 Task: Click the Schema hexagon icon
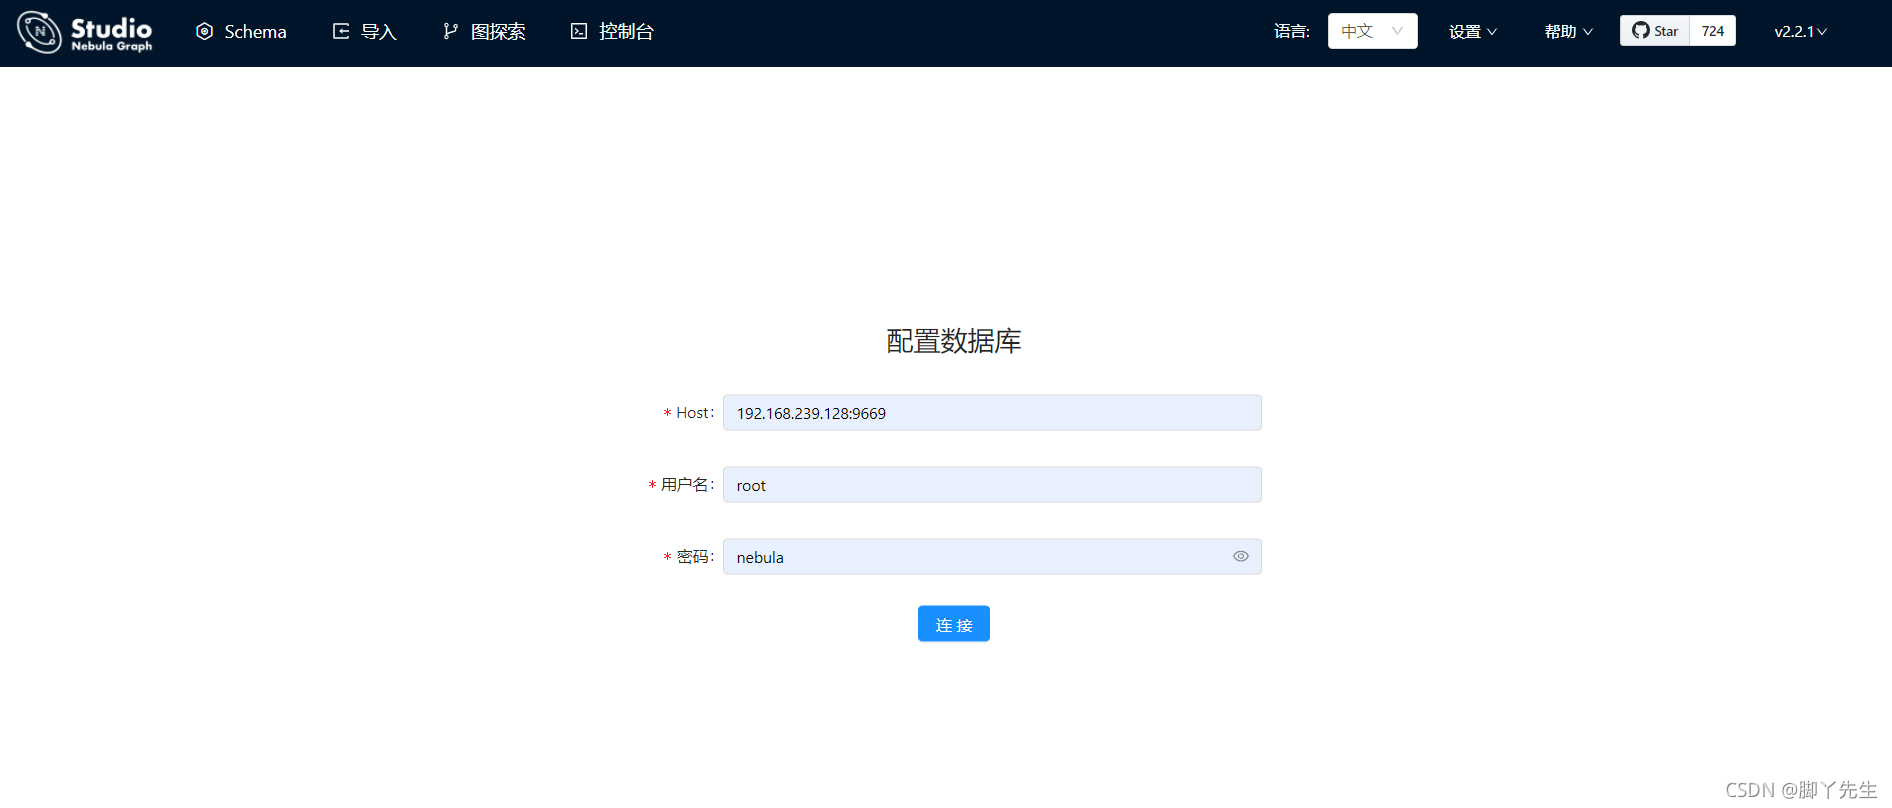tap(205, 32)
